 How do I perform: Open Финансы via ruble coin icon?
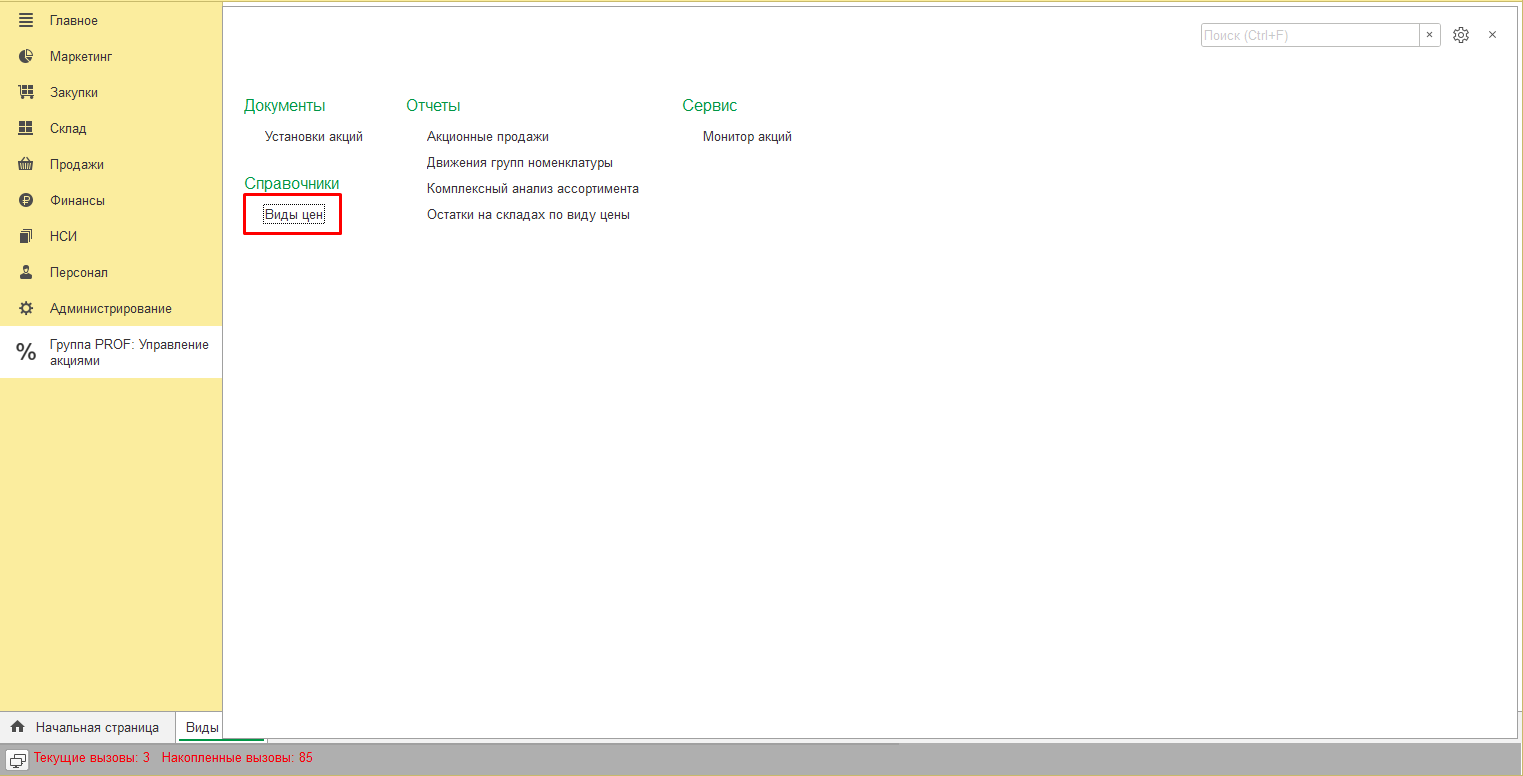[x=27, y=201]
